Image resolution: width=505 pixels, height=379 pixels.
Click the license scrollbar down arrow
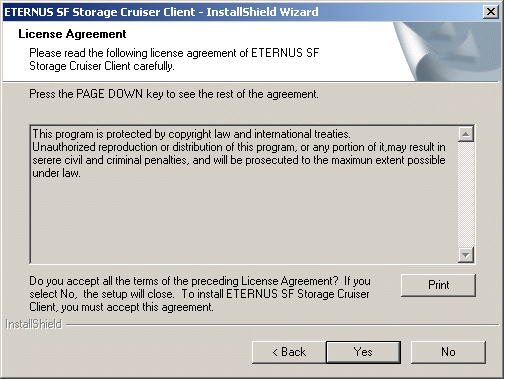point(466,255)
